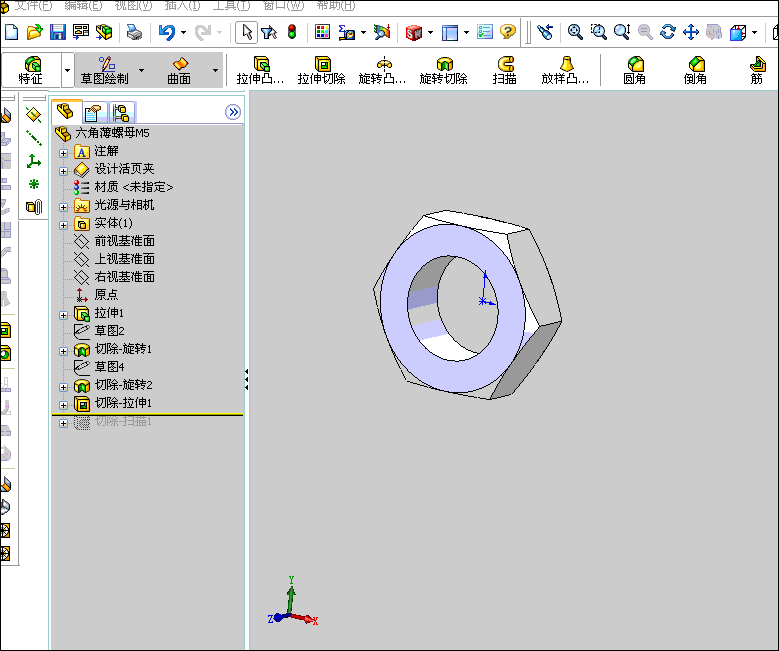Click the Extruded Cut (拉伸切除) tool
Viewport: 779px width, 651px height.
pos(321,71)
